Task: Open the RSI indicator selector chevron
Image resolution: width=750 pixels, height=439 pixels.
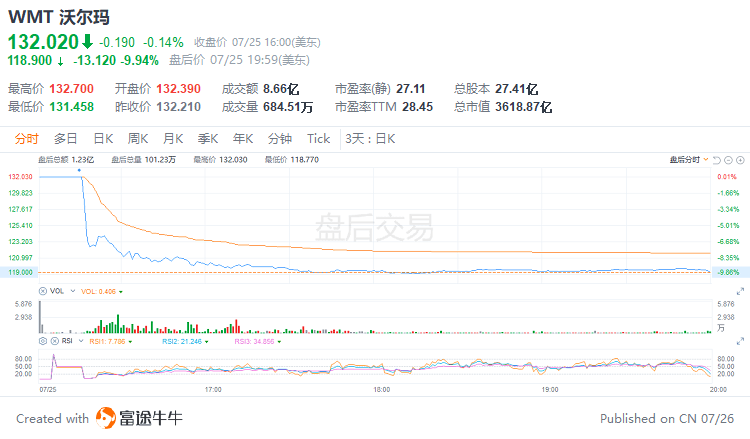Action: tap(81, 341)
